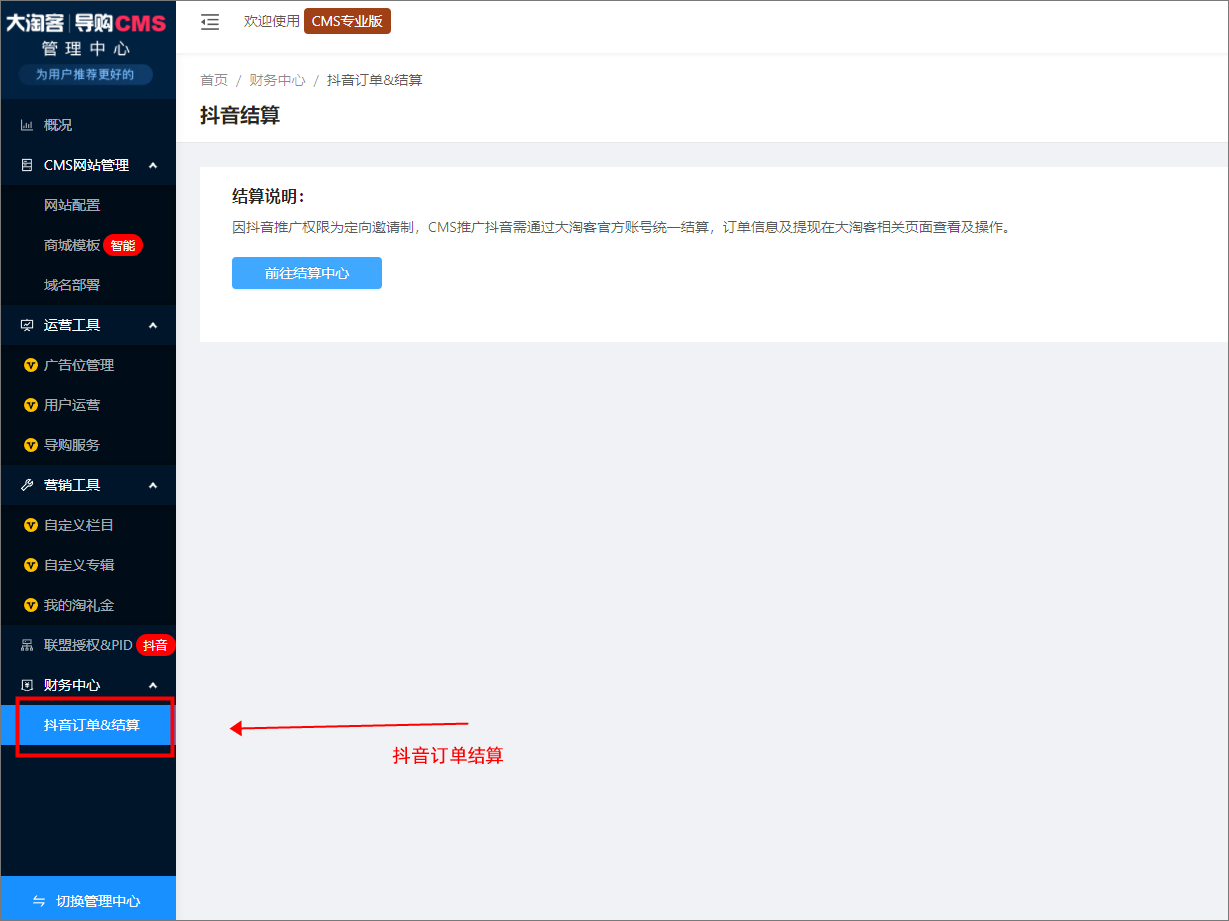Click the 营销工具 wrench icon
Image resolution: width=1229 pixels, height=921 pixels.
[27, 485]
